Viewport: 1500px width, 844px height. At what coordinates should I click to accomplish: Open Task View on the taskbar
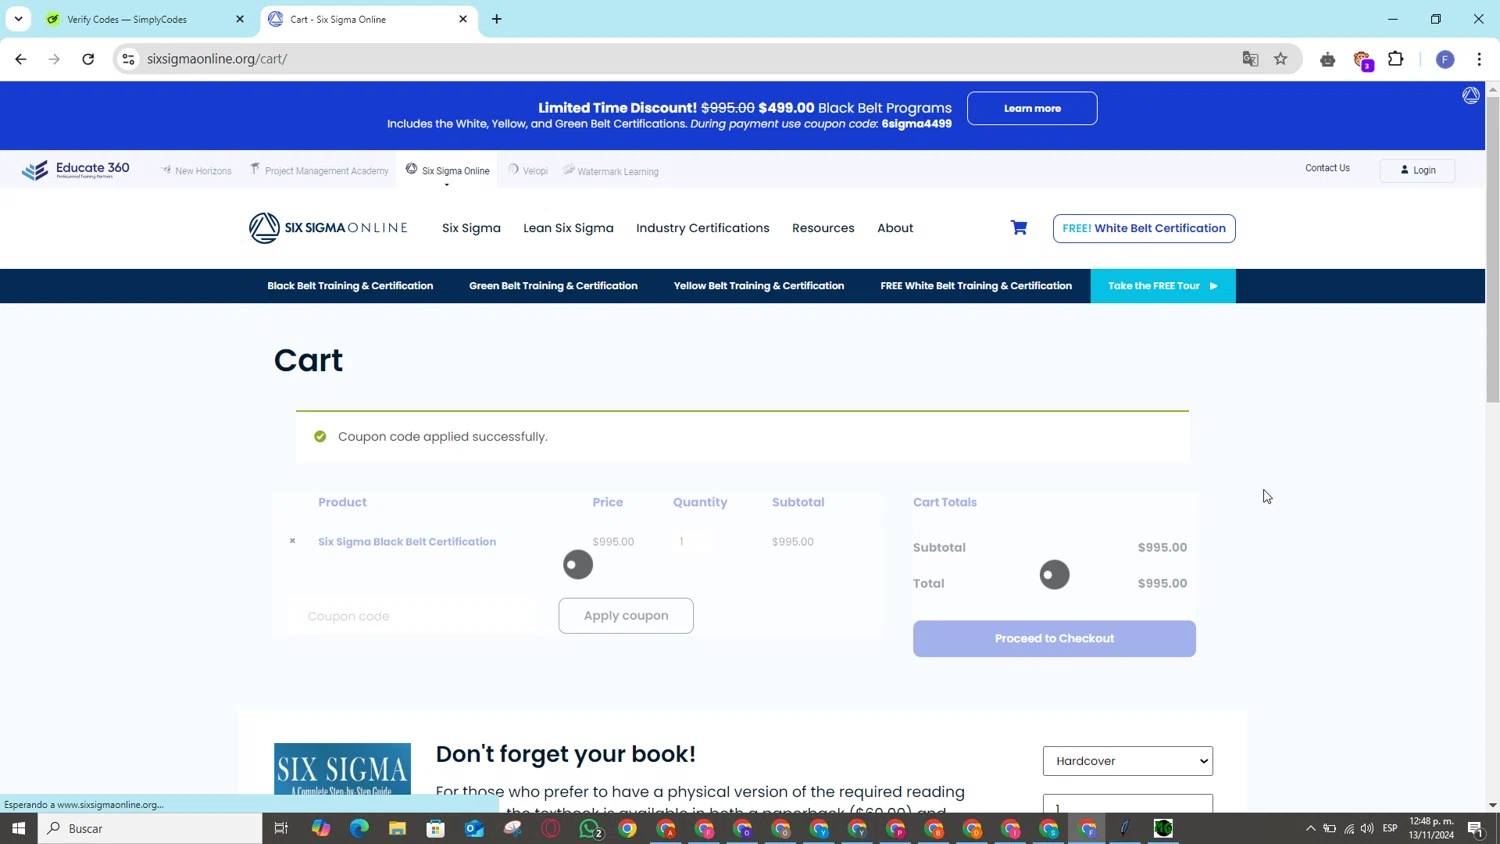click(x=281, y=828)
